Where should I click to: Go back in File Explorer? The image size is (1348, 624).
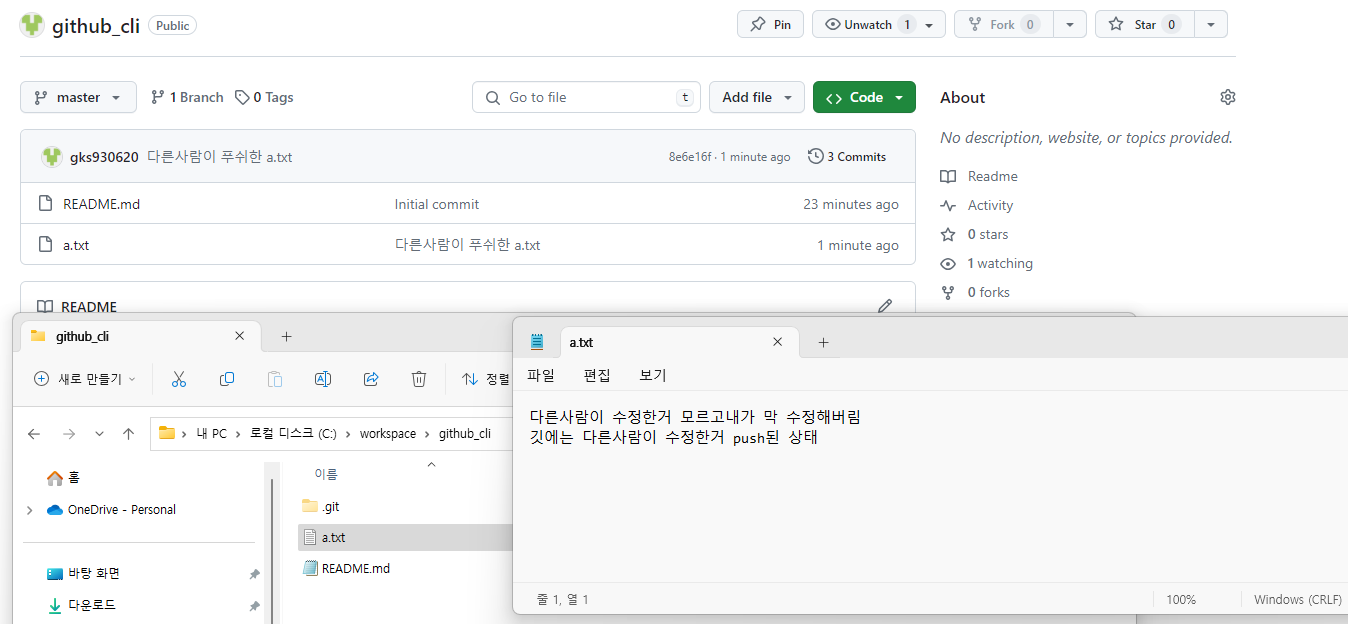pyautogui.click(x=34, y=434)
